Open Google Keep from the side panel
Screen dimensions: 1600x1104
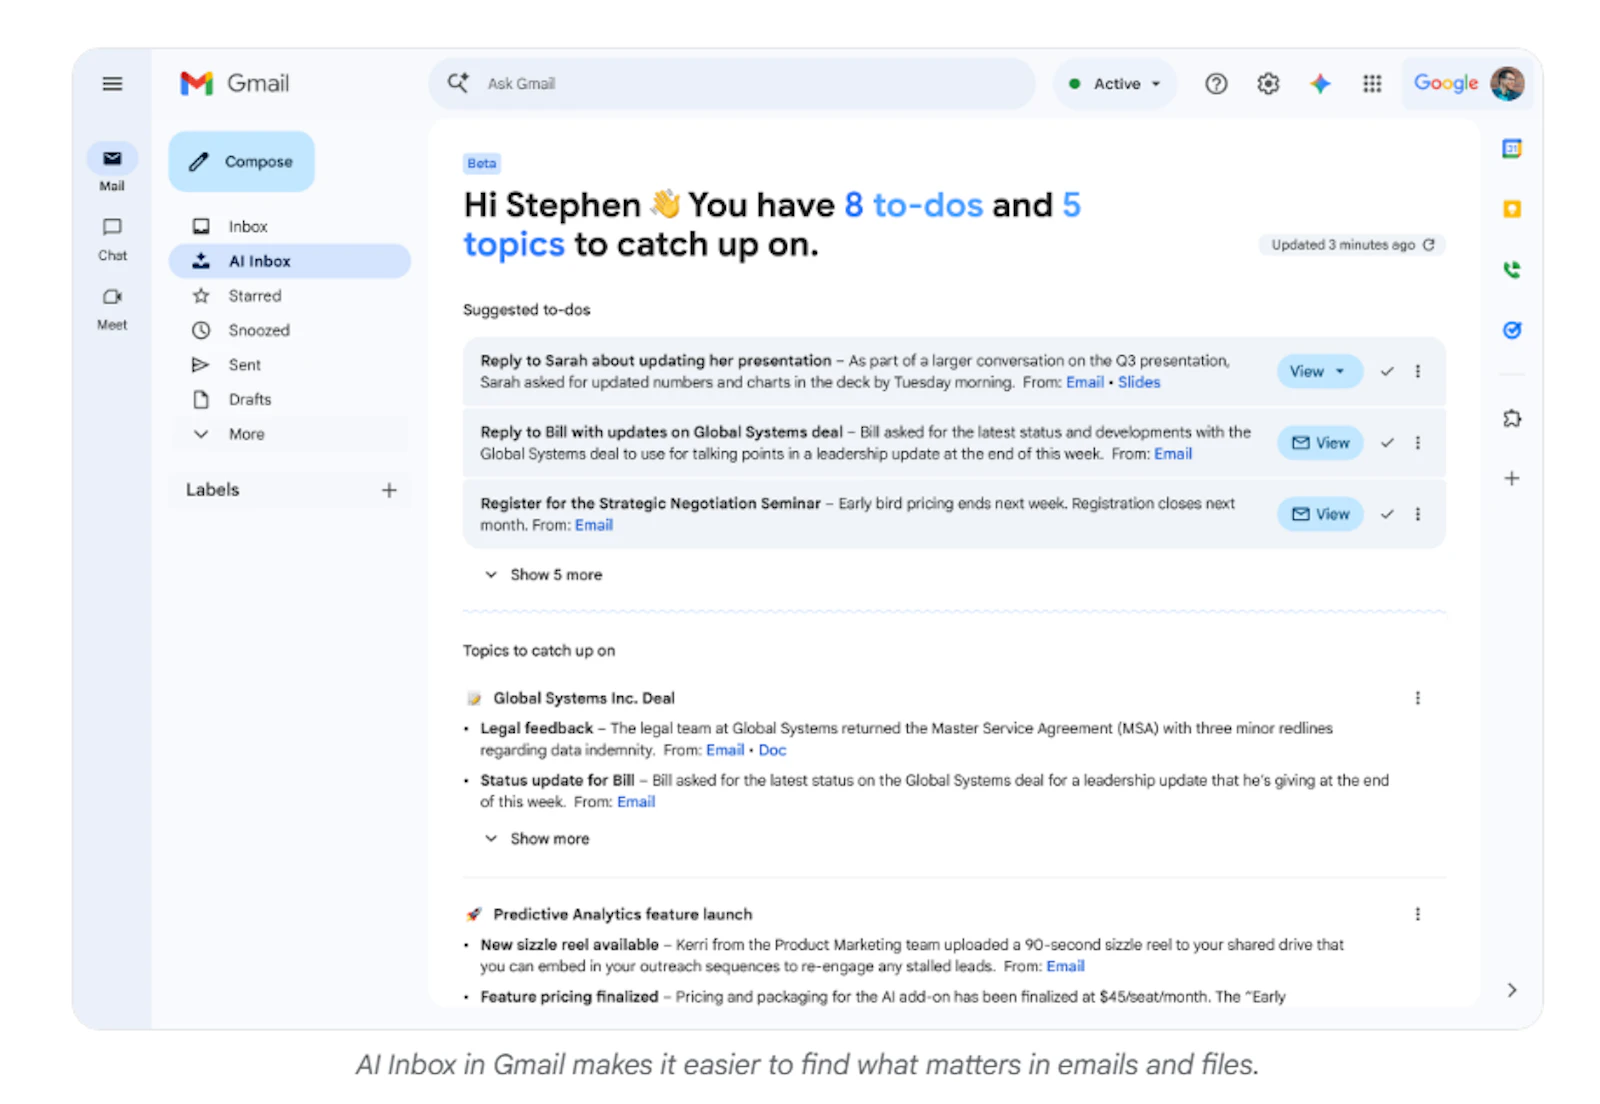click(1512, 209)
